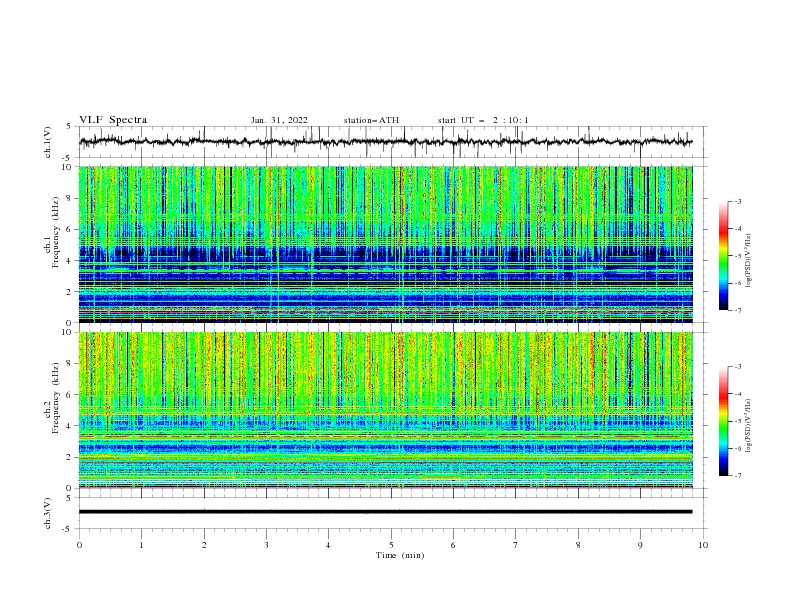This screenshot has width=792, height=612.
Task: Click the time-axis tick label '10'
Action: tap(703, 545)
